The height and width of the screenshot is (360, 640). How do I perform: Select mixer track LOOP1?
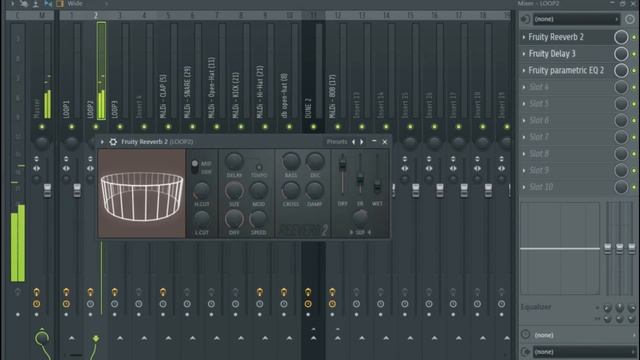[67, 109]
